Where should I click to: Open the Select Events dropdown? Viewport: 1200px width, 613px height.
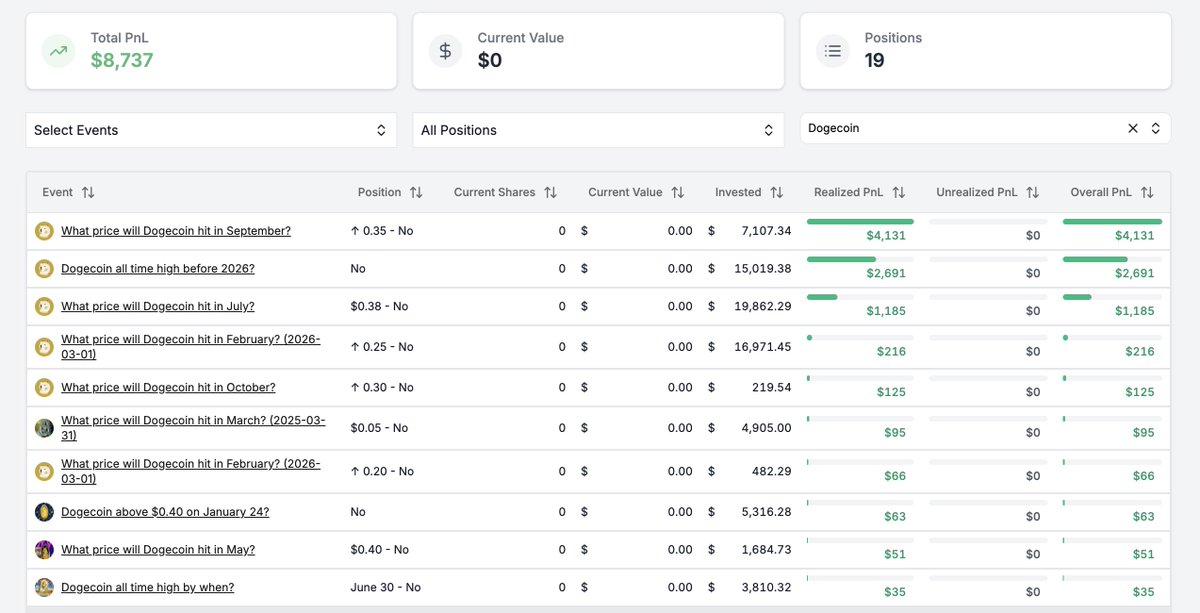pyautogui.click(x=211, y=130)
